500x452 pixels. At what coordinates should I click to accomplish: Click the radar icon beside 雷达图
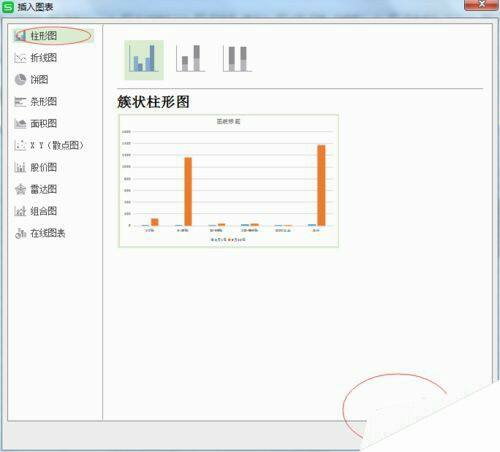pyautogui.click(x=20, y=189)
